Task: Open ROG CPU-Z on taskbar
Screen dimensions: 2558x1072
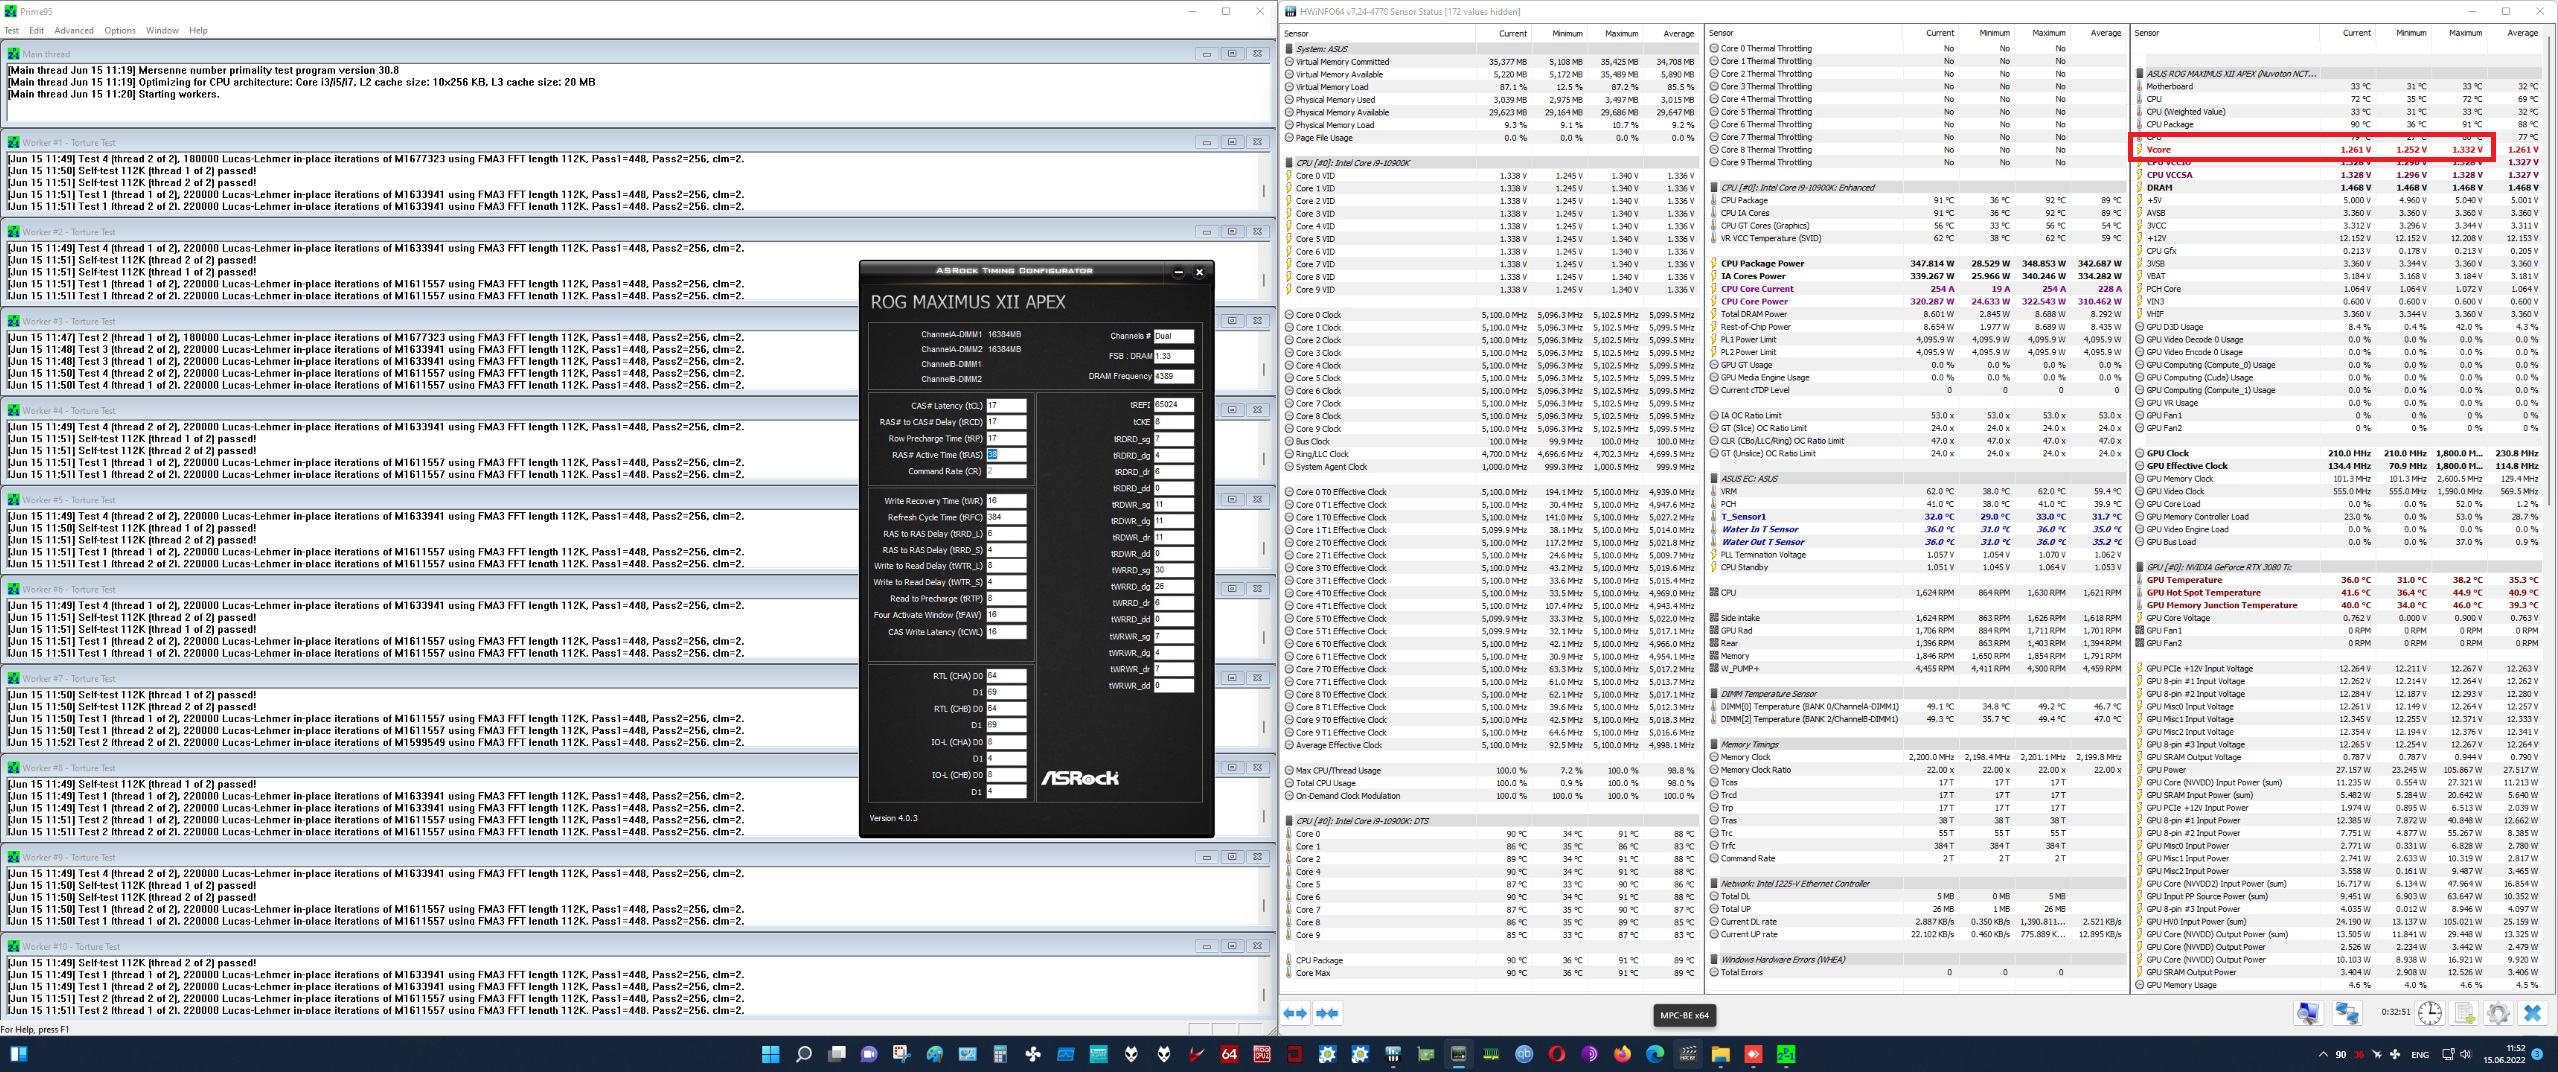Action: pos(1262,1054)
